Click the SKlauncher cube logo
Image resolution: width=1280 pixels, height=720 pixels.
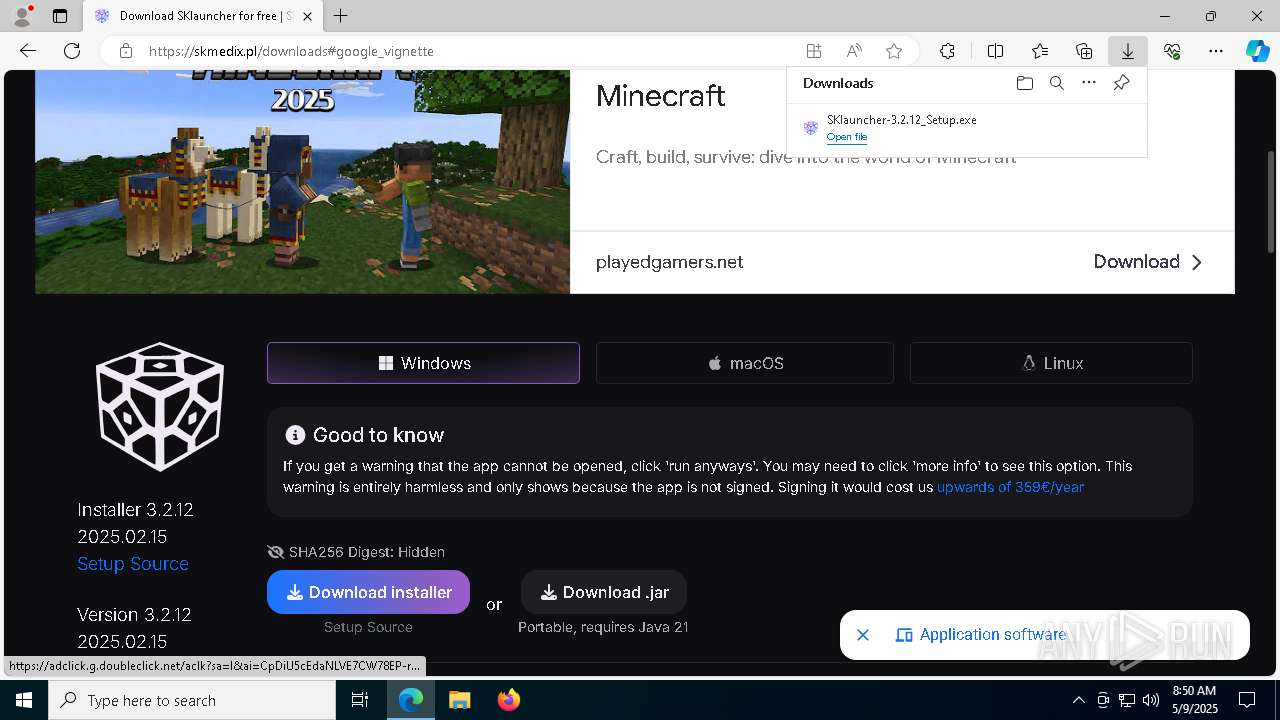pos(160,406)
